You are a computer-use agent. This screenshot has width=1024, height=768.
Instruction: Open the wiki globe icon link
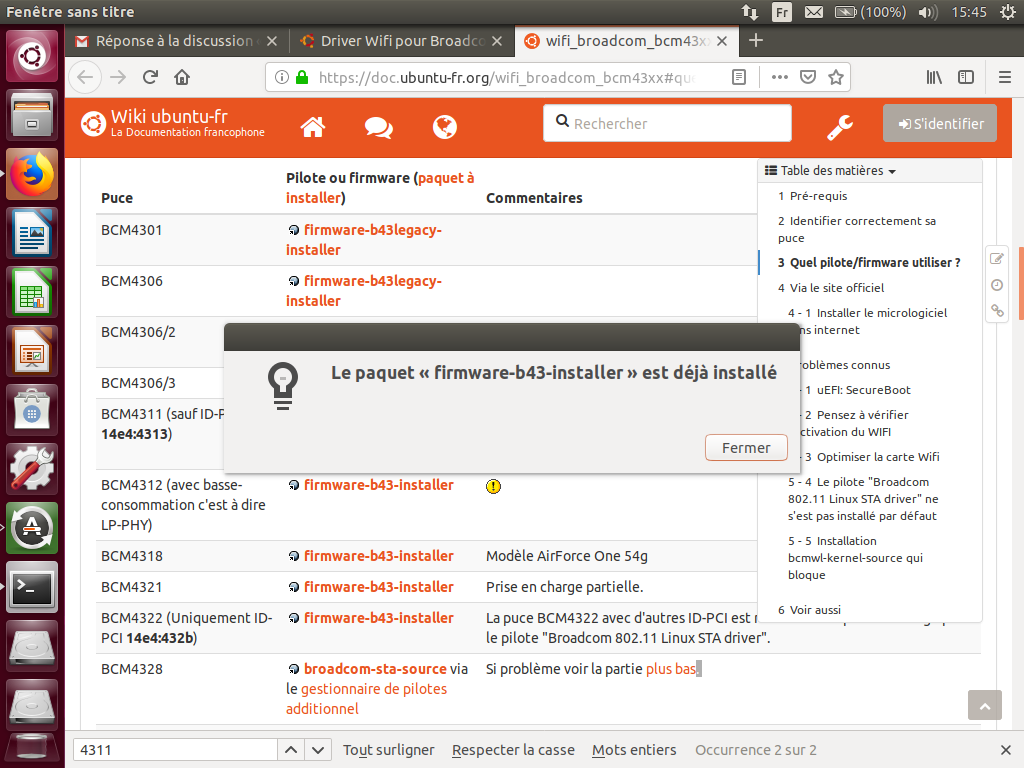coord(445,127)
